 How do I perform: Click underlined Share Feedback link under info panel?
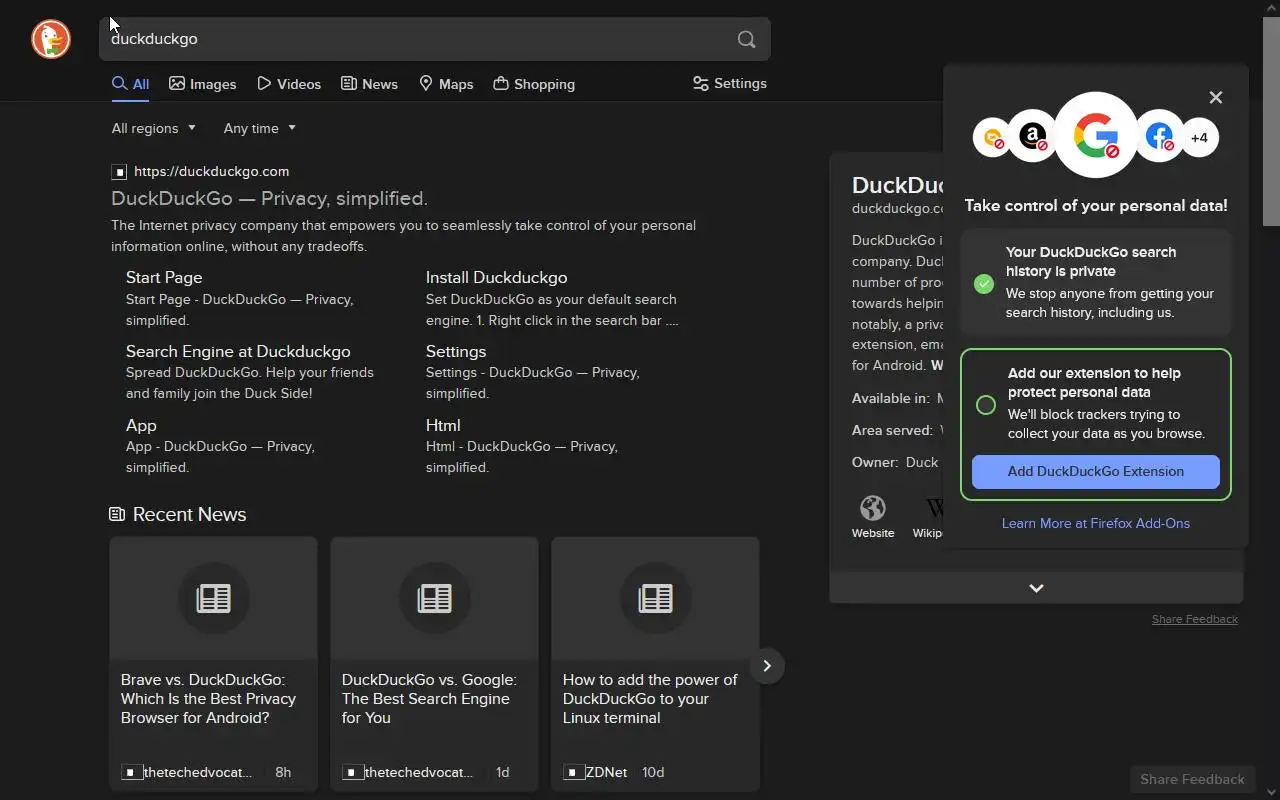pos(1195,619)
